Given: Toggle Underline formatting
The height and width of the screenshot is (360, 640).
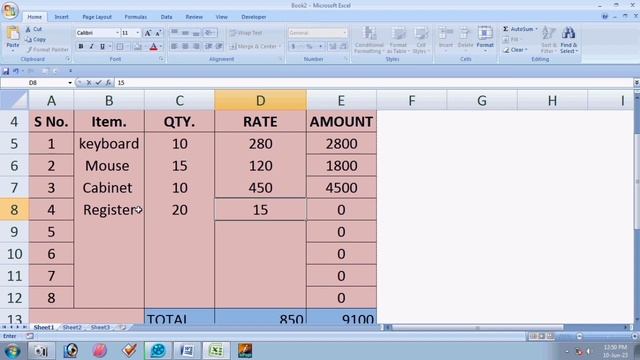Looking at the screenshot, I should (102, 47).
